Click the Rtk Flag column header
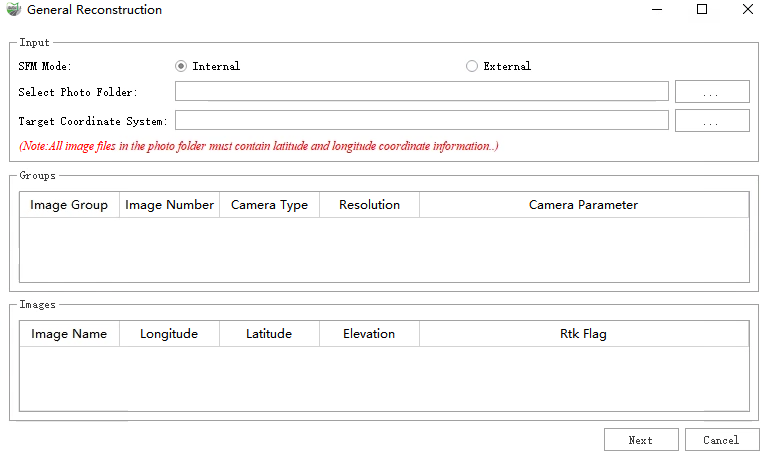 click(x=584, y=334)
